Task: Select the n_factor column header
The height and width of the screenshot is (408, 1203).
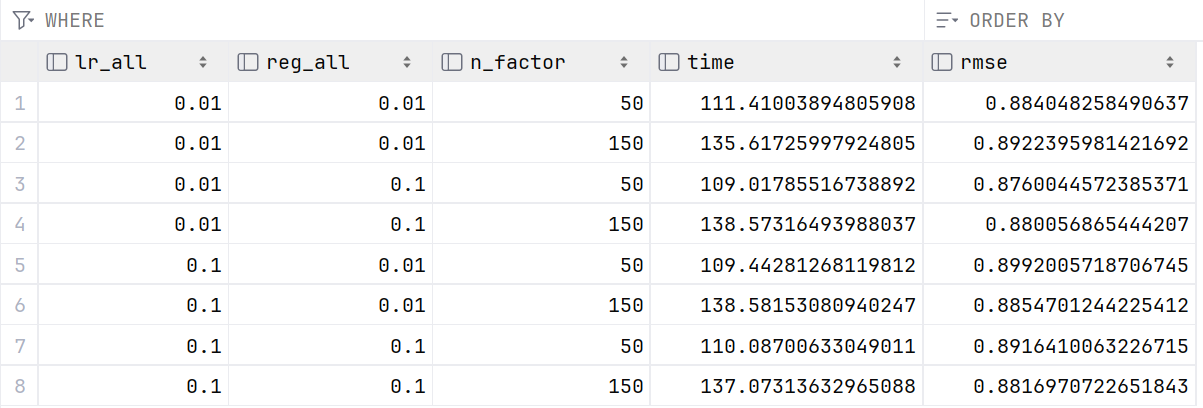Action: tap(541, 62)
